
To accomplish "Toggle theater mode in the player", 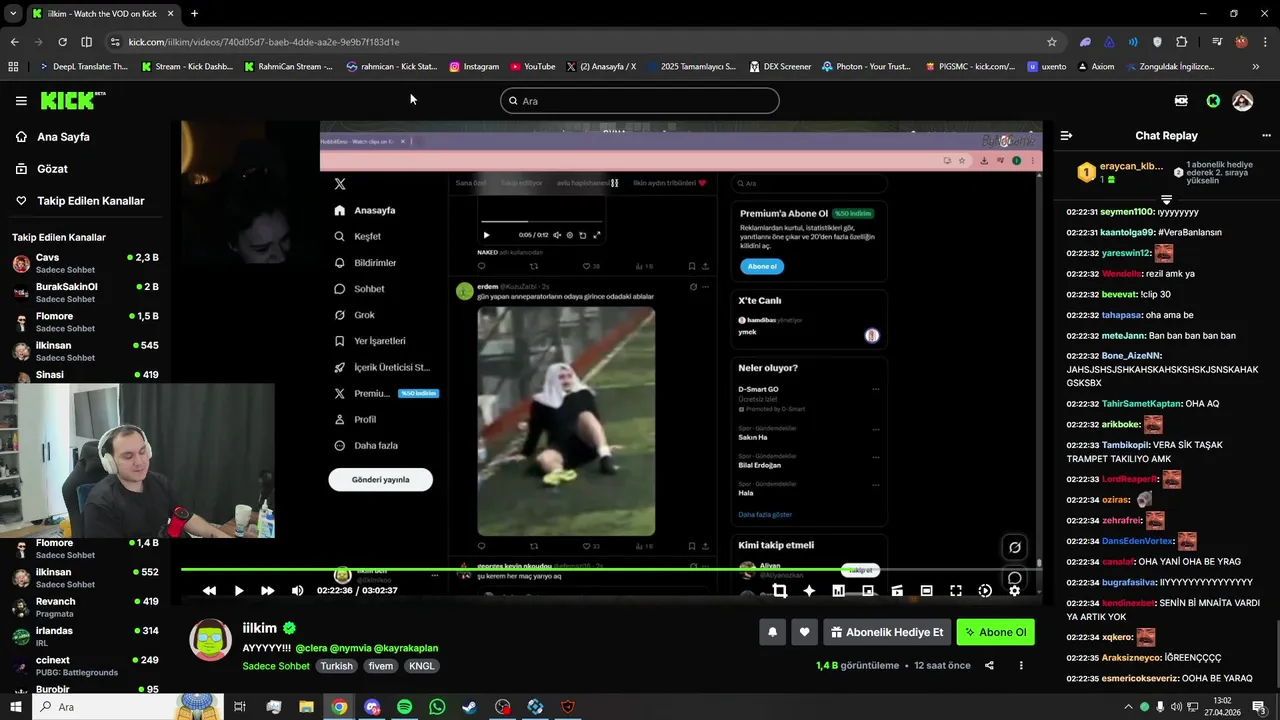I will click(x=926, y=591).
